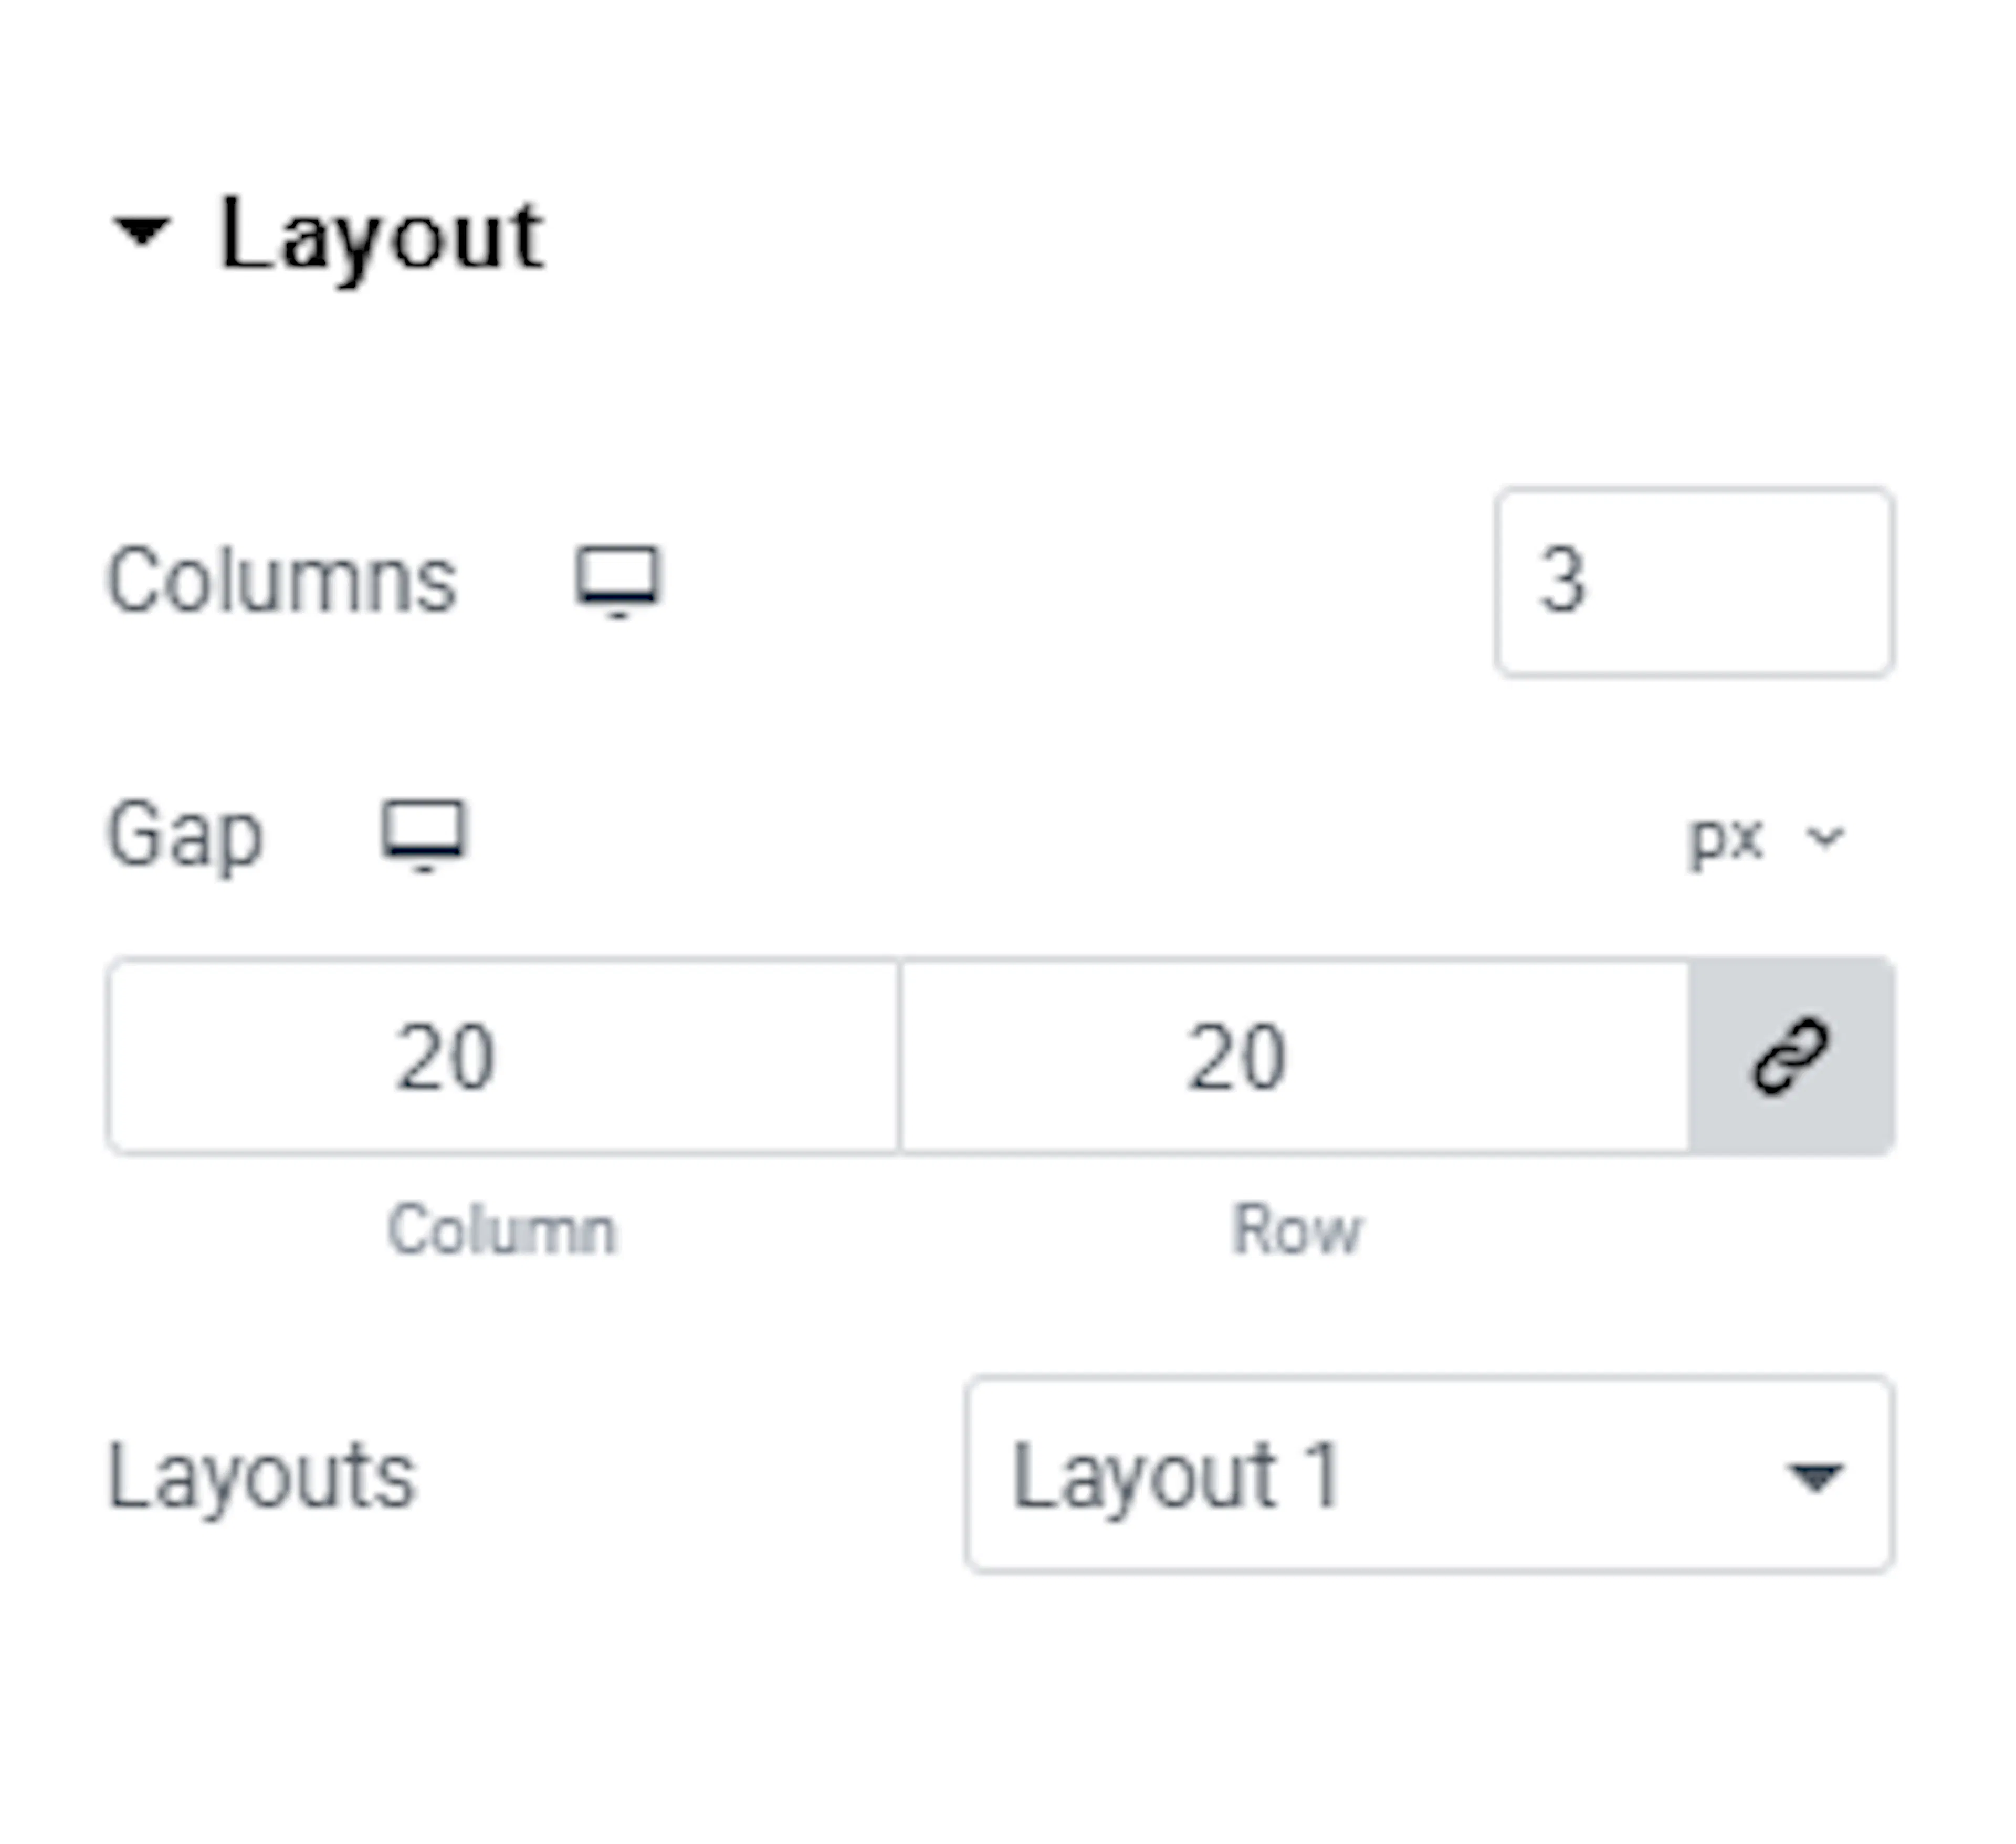Viewport: 2016px width, 1844px height.
Task: Open the Layouts dropdown showing Layout 1
Action: [x=1429, y=1475]
